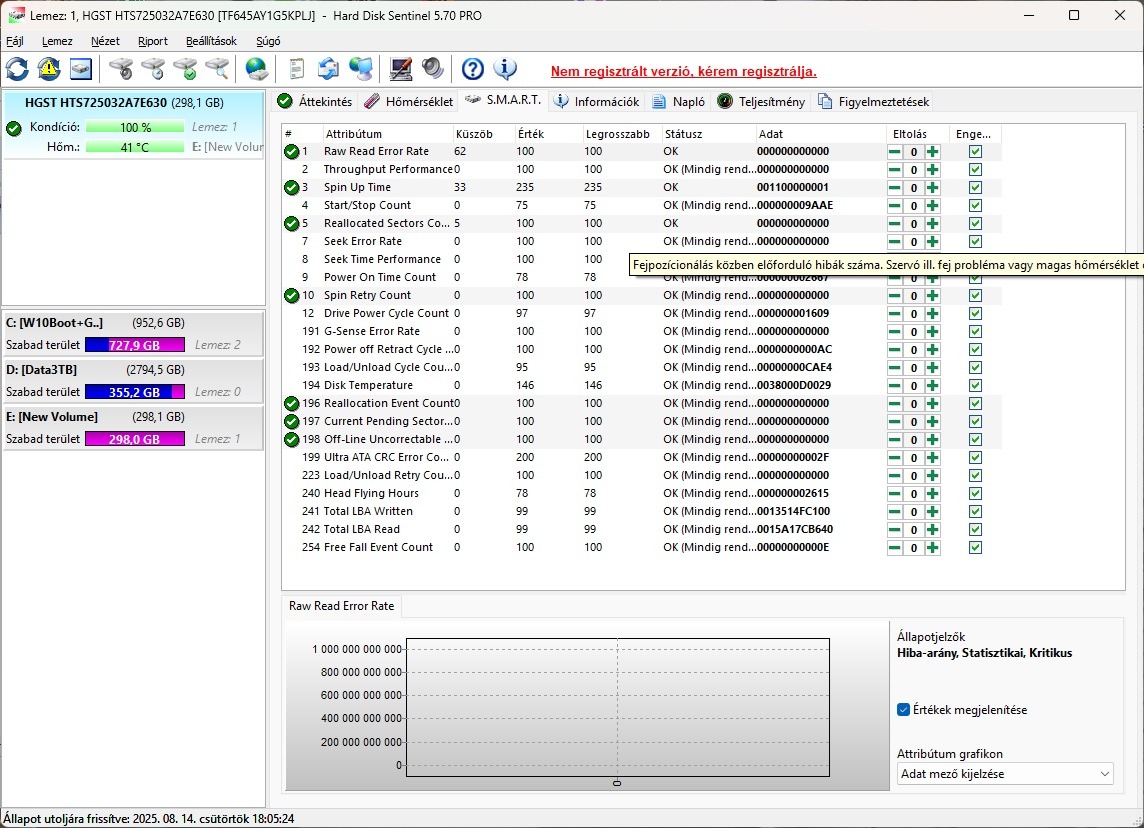Toggle the Free Fall Event Count checkbox
The width and height of the screenshot is (1144, 828).
pyautogui.click(x=975, y=548)
